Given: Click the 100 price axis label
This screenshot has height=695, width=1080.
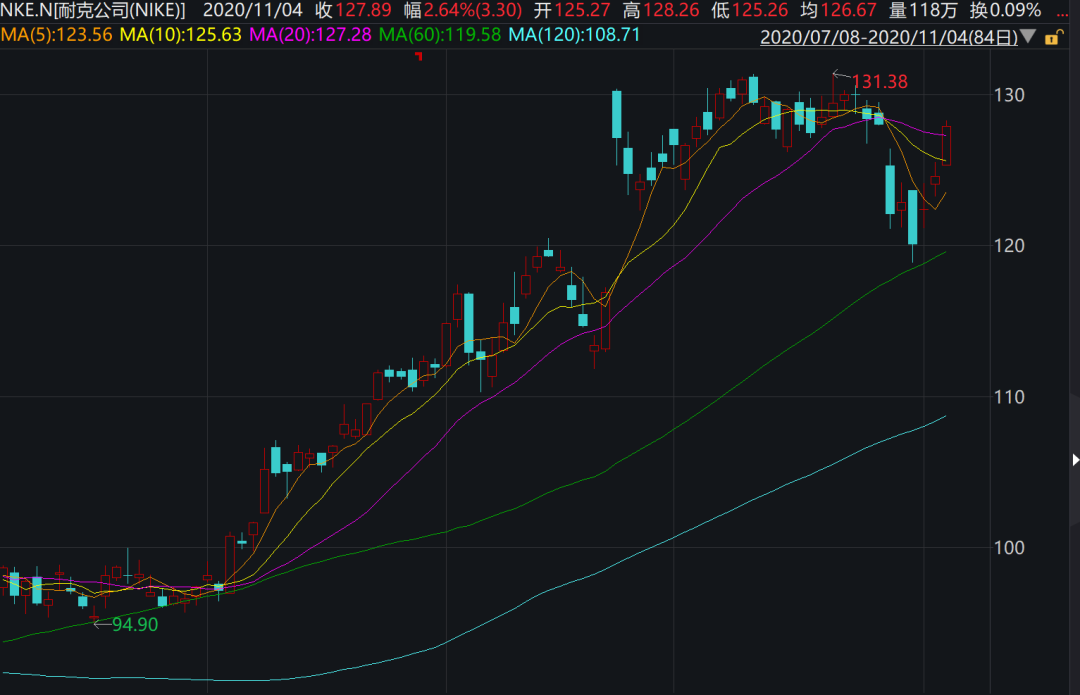Looking at the screenshot, I should (1011, 548).
